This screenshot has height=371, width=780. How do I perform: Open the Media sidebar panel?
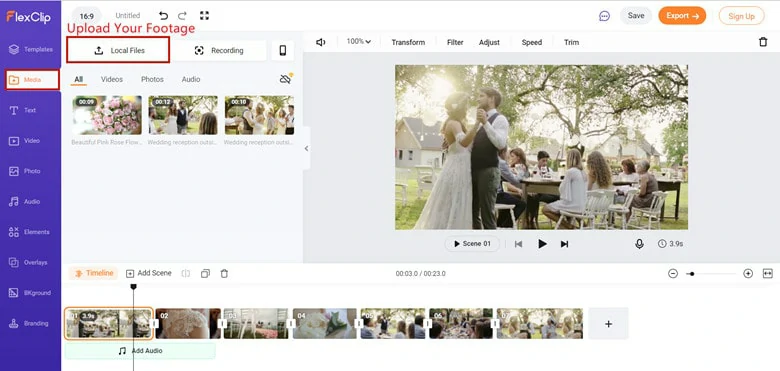(x=32, y=80)
